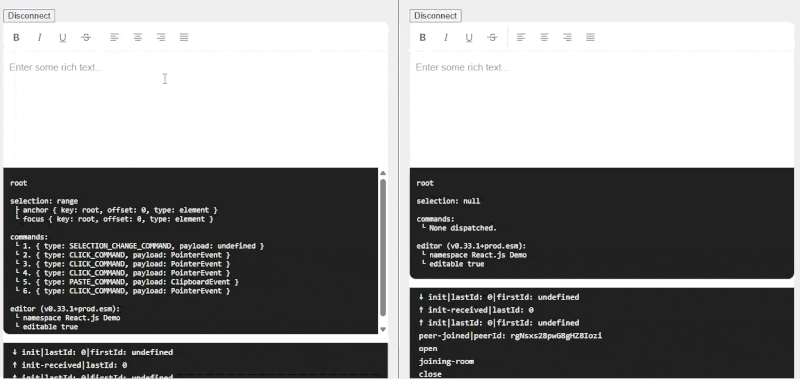
Task: Center align text in right editor
Action: pyautogui.click(x=544, y=37)
